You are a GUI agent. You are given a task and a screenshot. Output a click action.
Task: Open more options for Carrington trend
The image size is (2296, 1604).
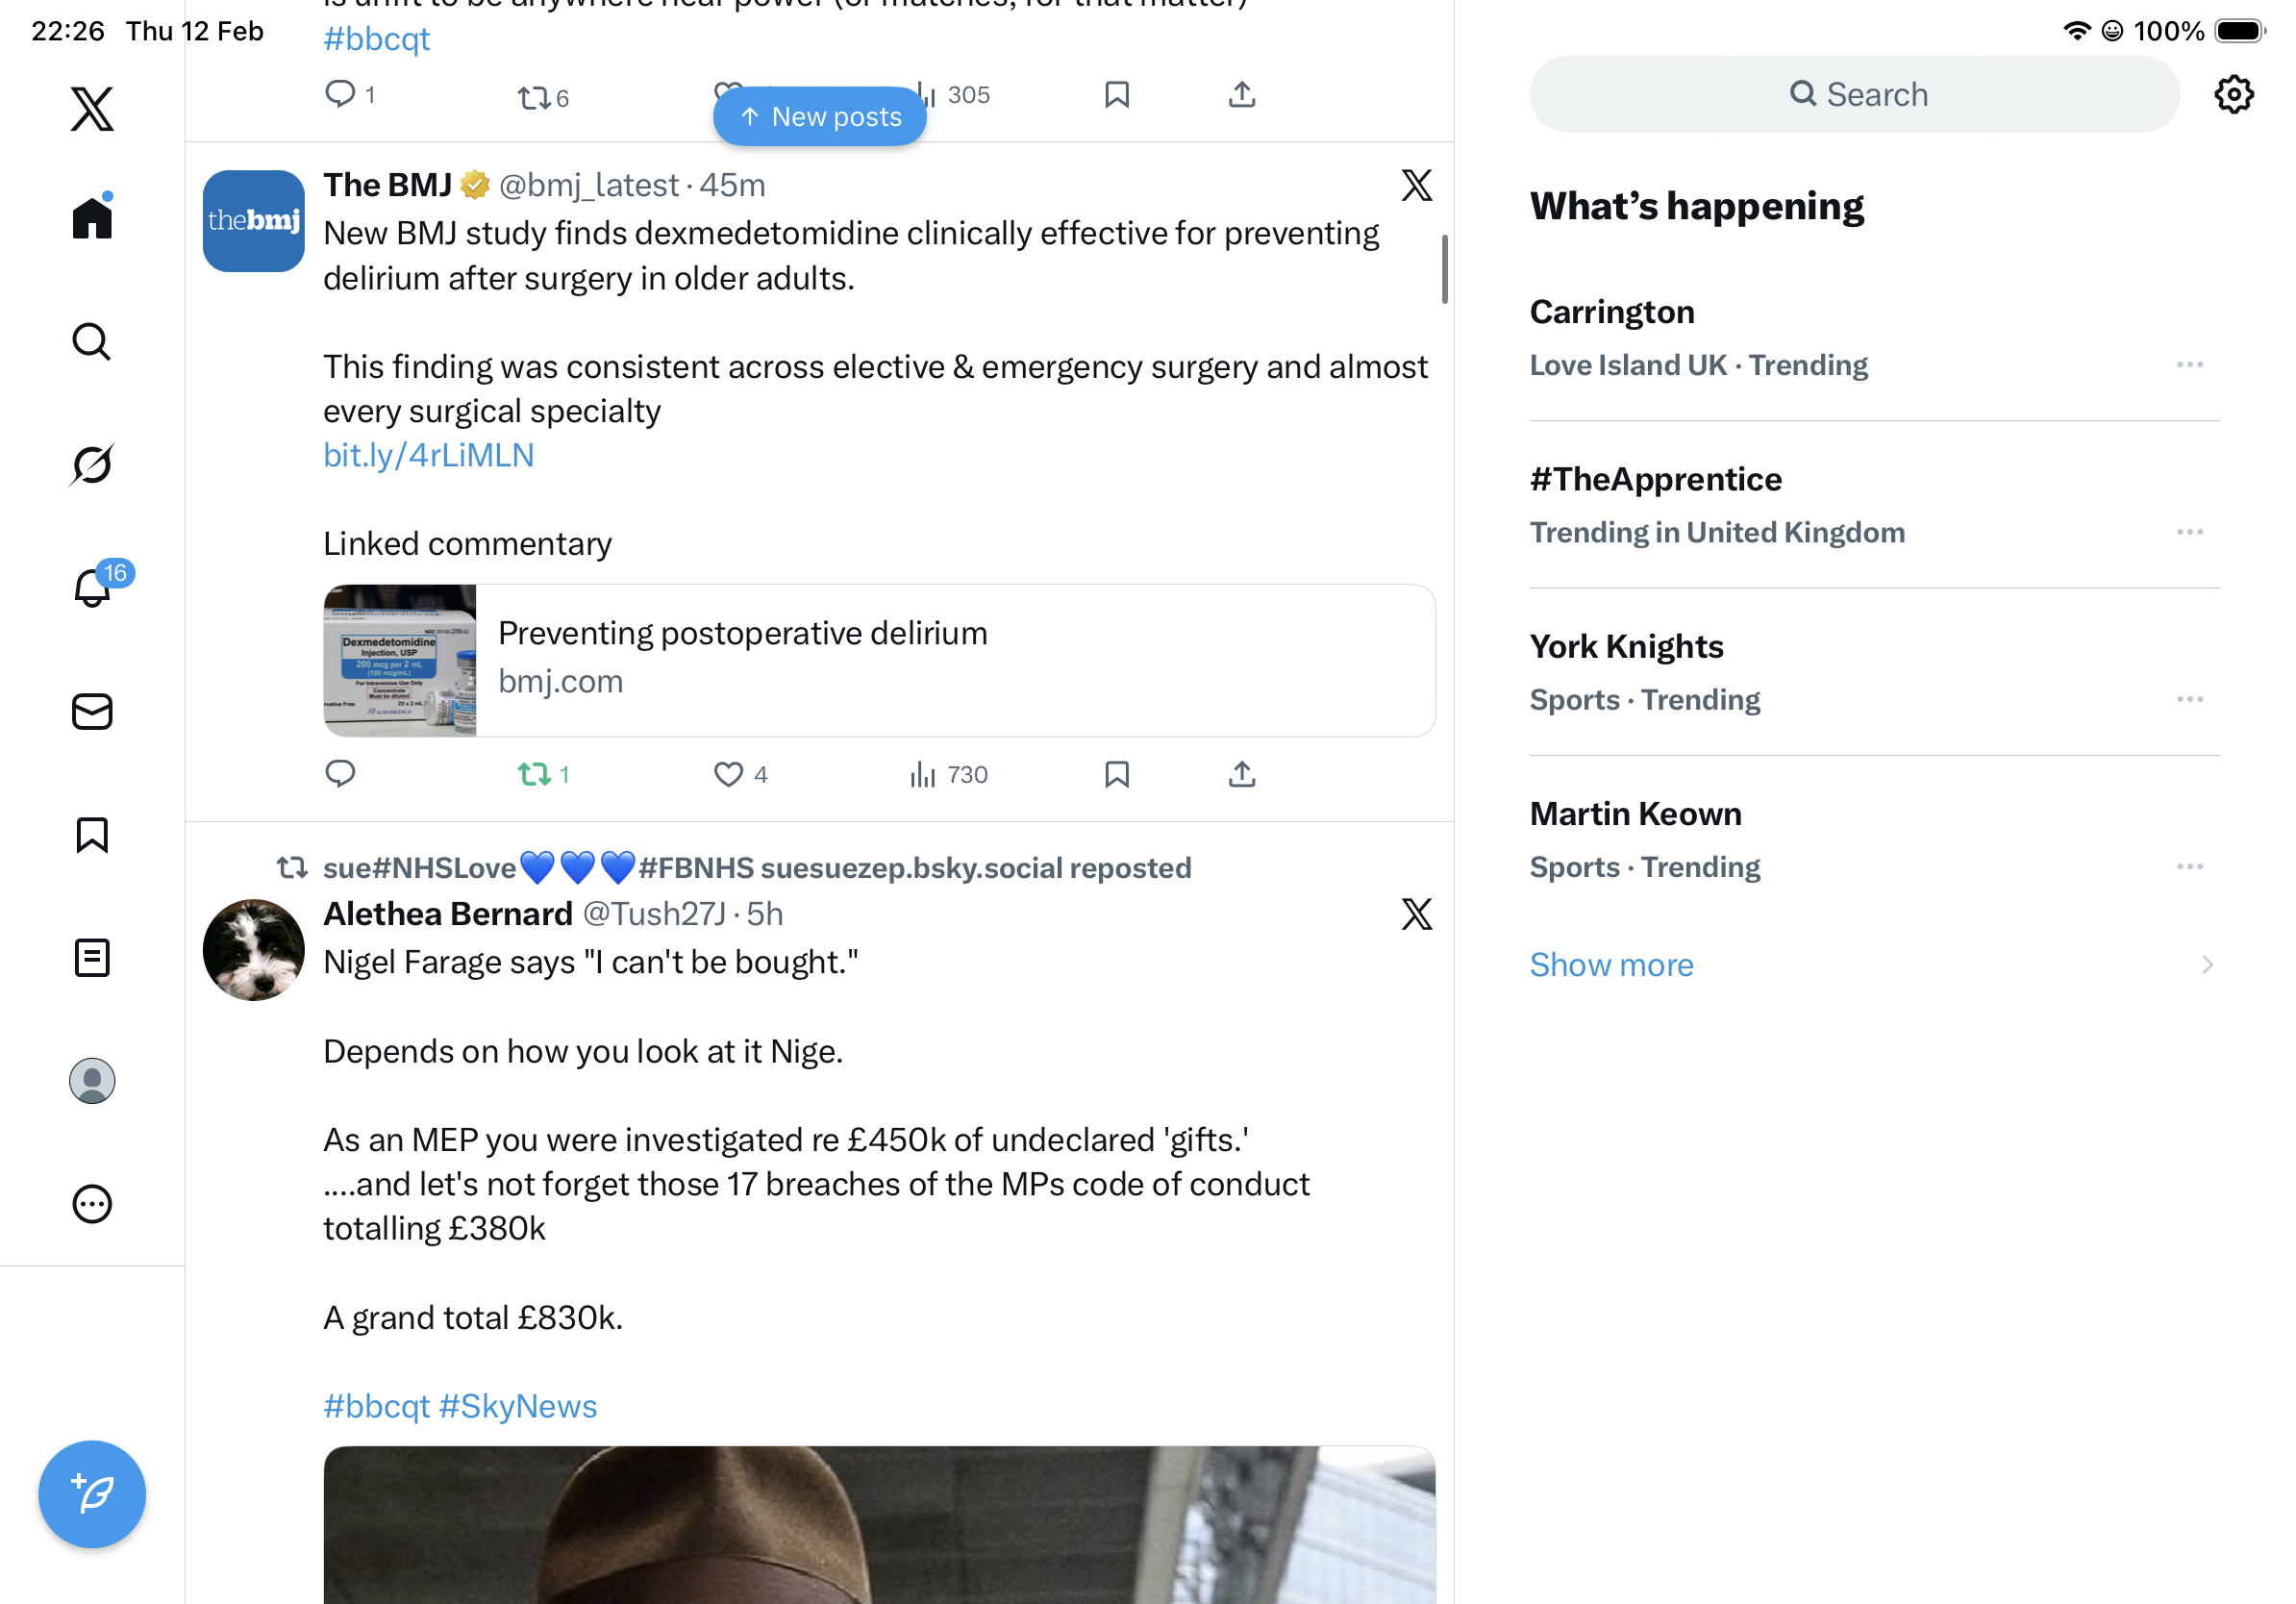[x=2189, y=365]
